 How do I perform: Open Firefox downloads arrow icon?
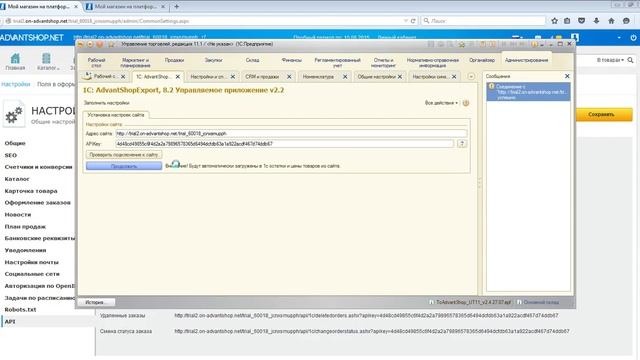(x=596, y=20)
